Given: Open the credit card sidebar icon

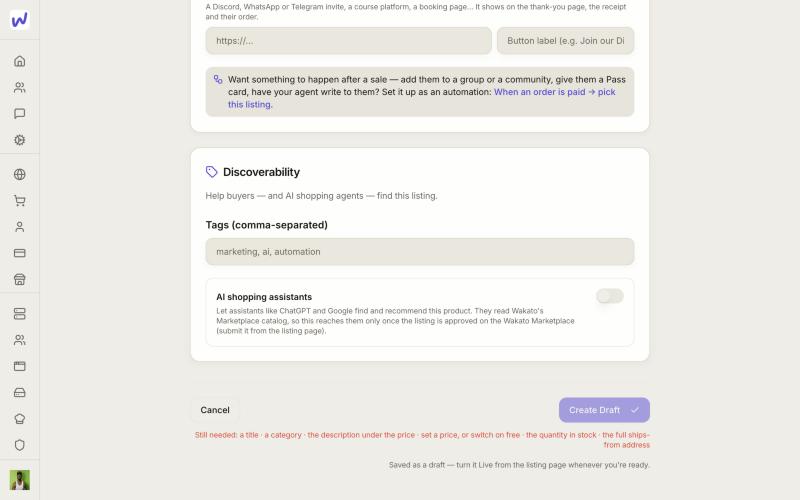Looking at the screenshot, I should [19, 253].
